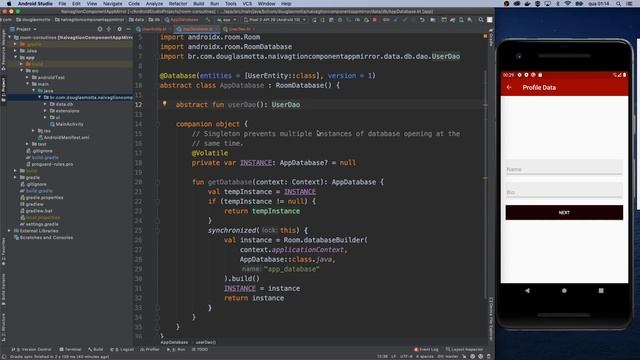Click the data breadcrumb in navigation bar
This screenshot has height=360, width=640.
point(136,20)
